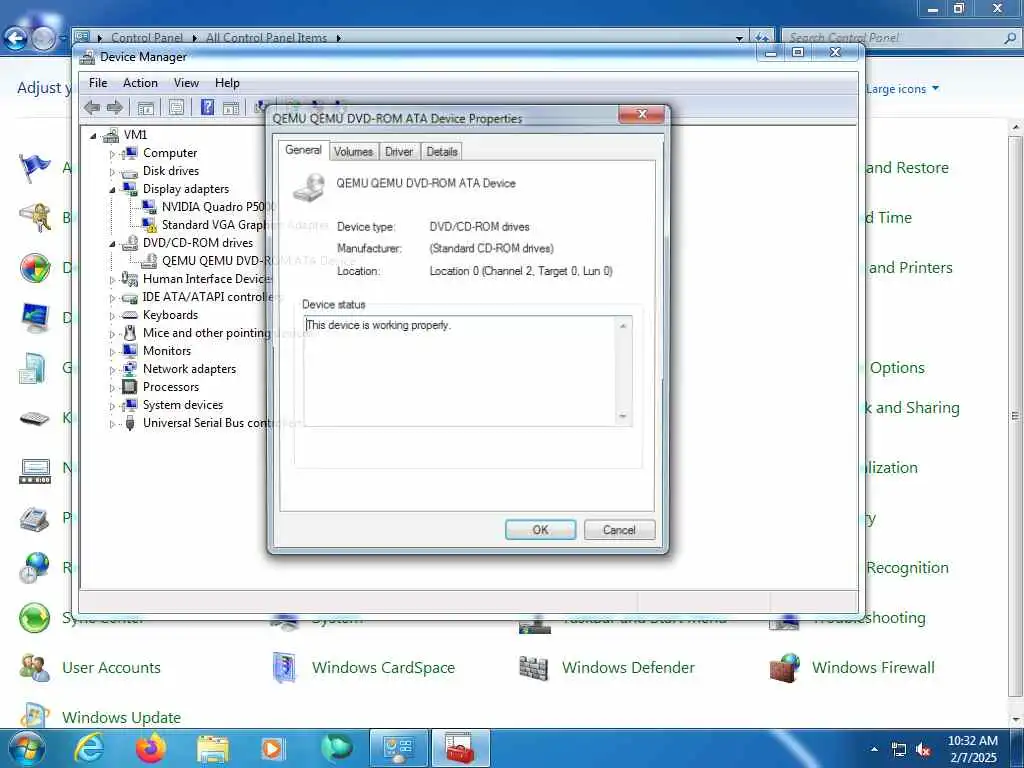Click Control Panel in the address breadcrumb
This screenshot has height=768, width=1024.
pos(147,38)
